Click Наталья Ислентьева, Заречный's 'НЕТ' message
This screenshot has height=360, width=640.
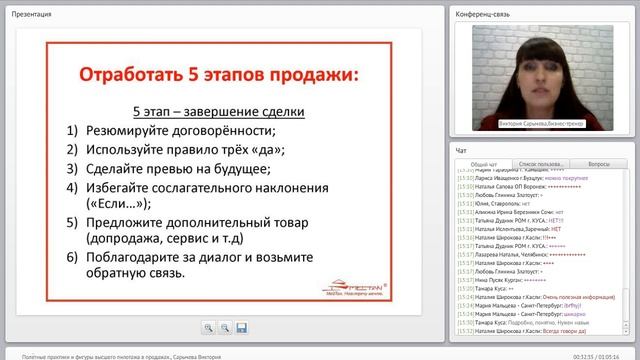(509, 229)
